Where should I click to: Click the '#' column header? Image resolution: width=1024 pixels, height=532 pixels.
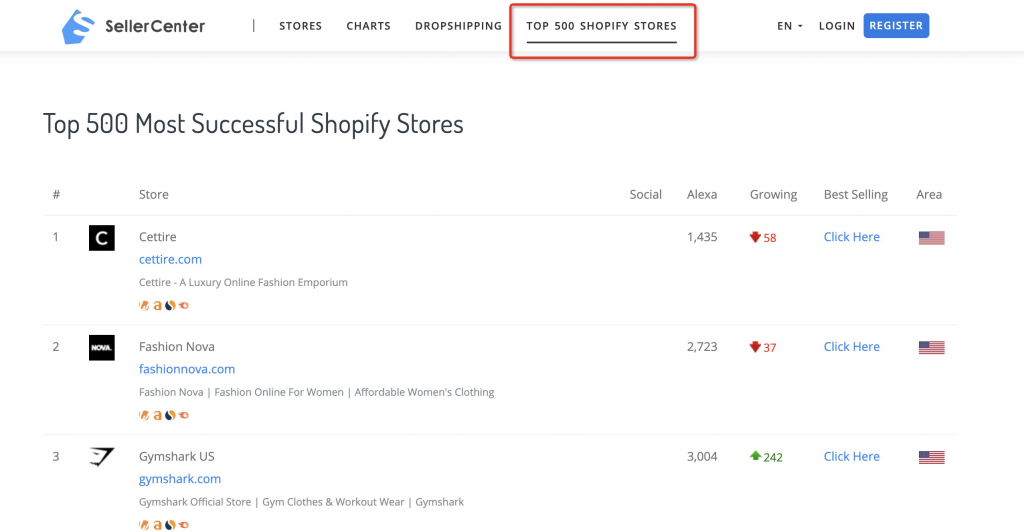(56, 195)
